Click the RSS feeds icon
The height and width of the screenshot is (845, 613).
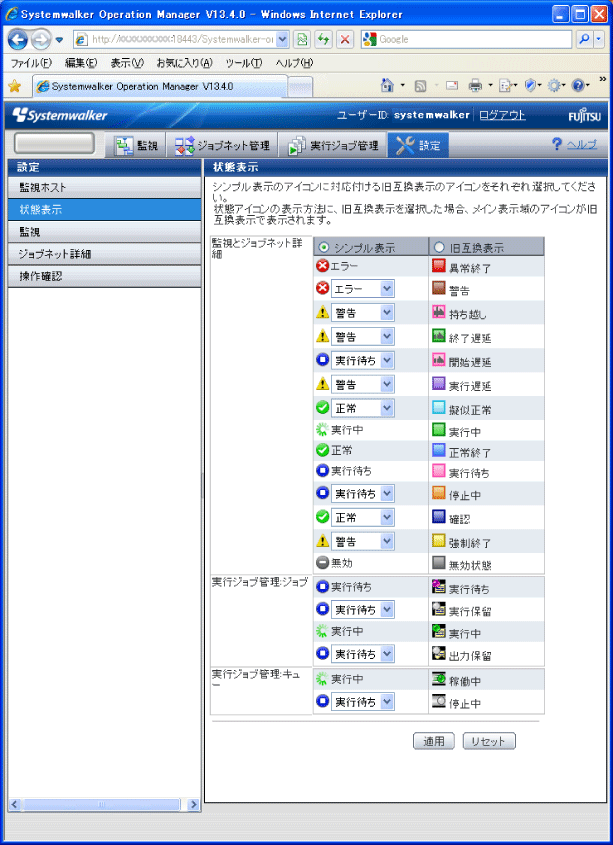421,85
